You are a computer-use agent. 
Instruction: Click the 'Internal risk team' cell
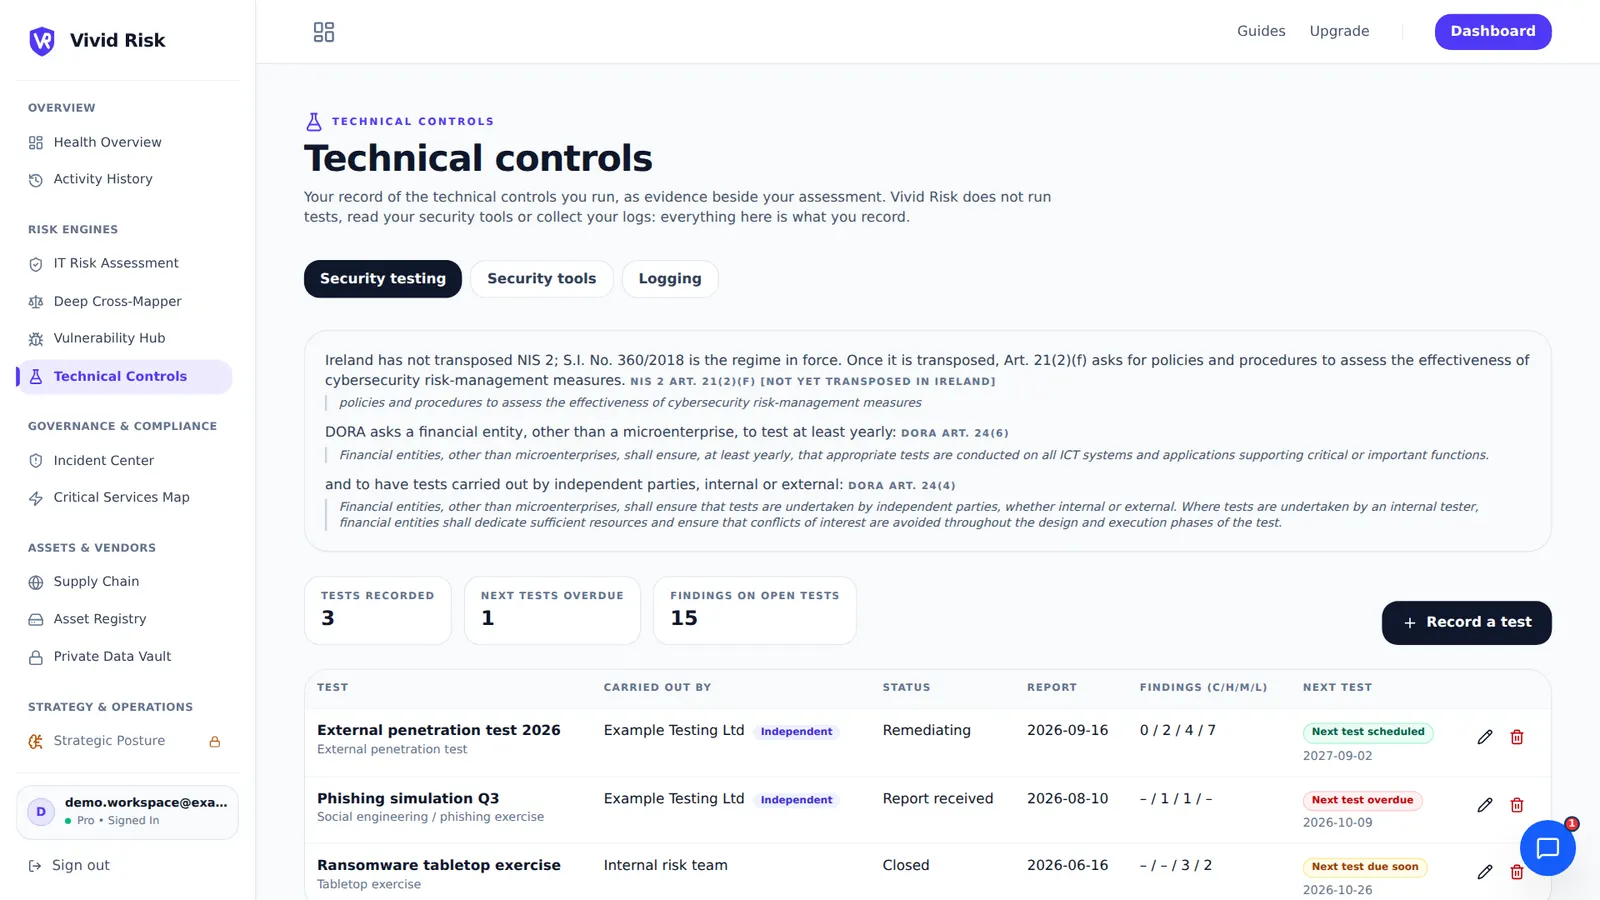coord(665,866)
